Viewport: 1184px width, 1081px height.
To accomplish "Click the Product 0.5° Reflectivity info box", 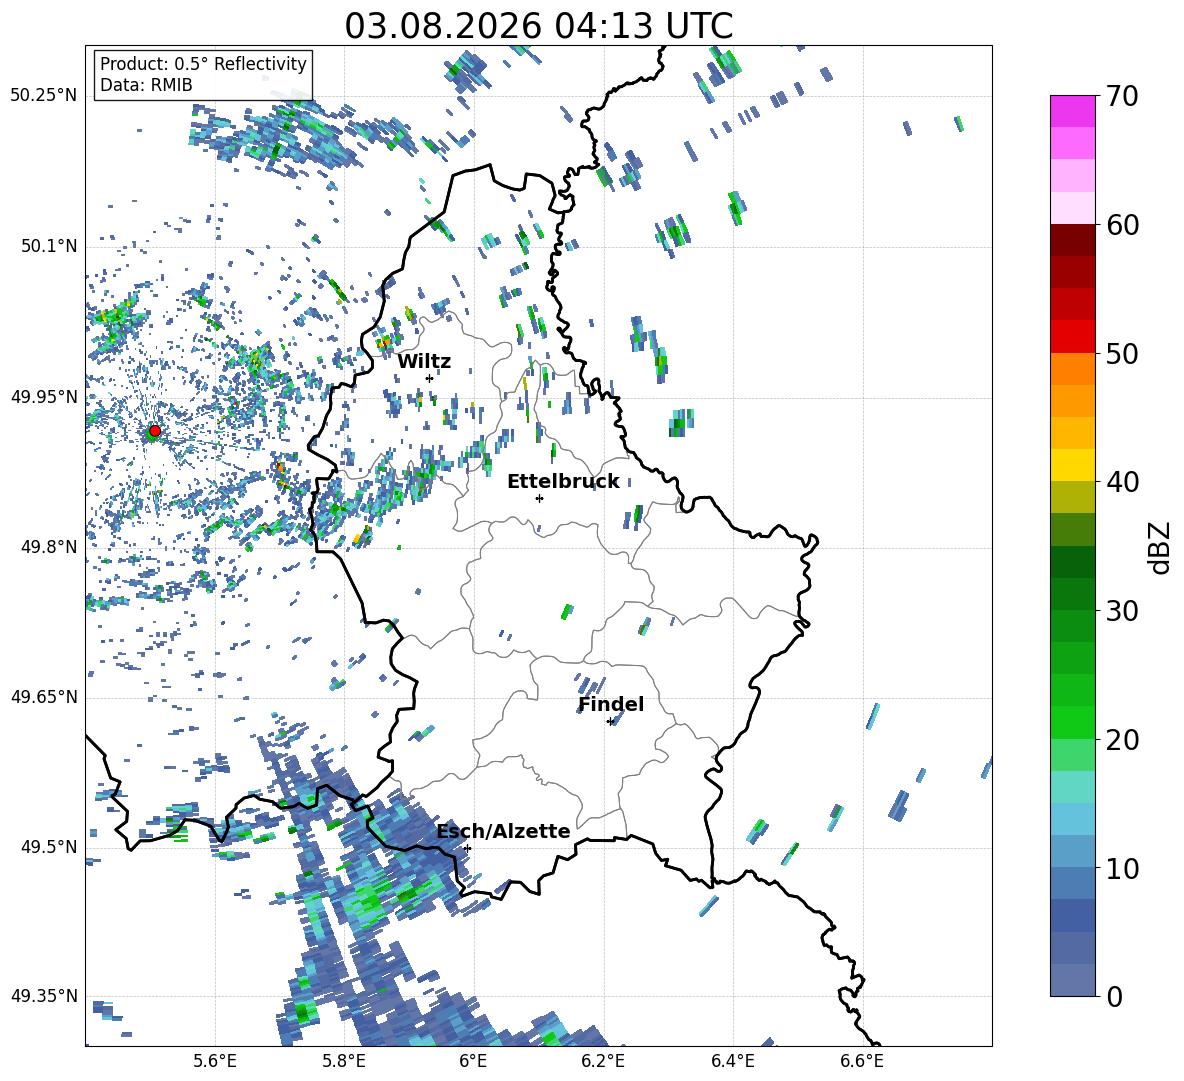I will point(203,74).
